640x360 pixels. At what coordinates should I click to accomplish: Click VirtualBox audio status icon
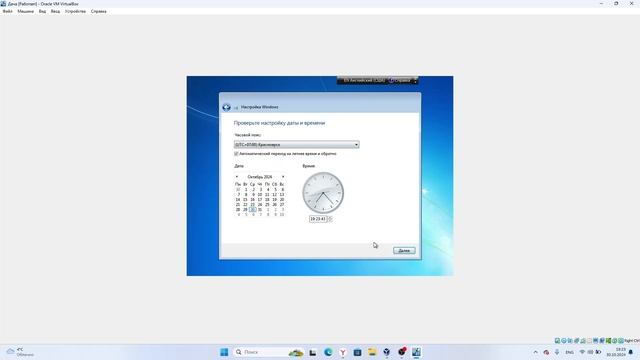coord(570,340)
